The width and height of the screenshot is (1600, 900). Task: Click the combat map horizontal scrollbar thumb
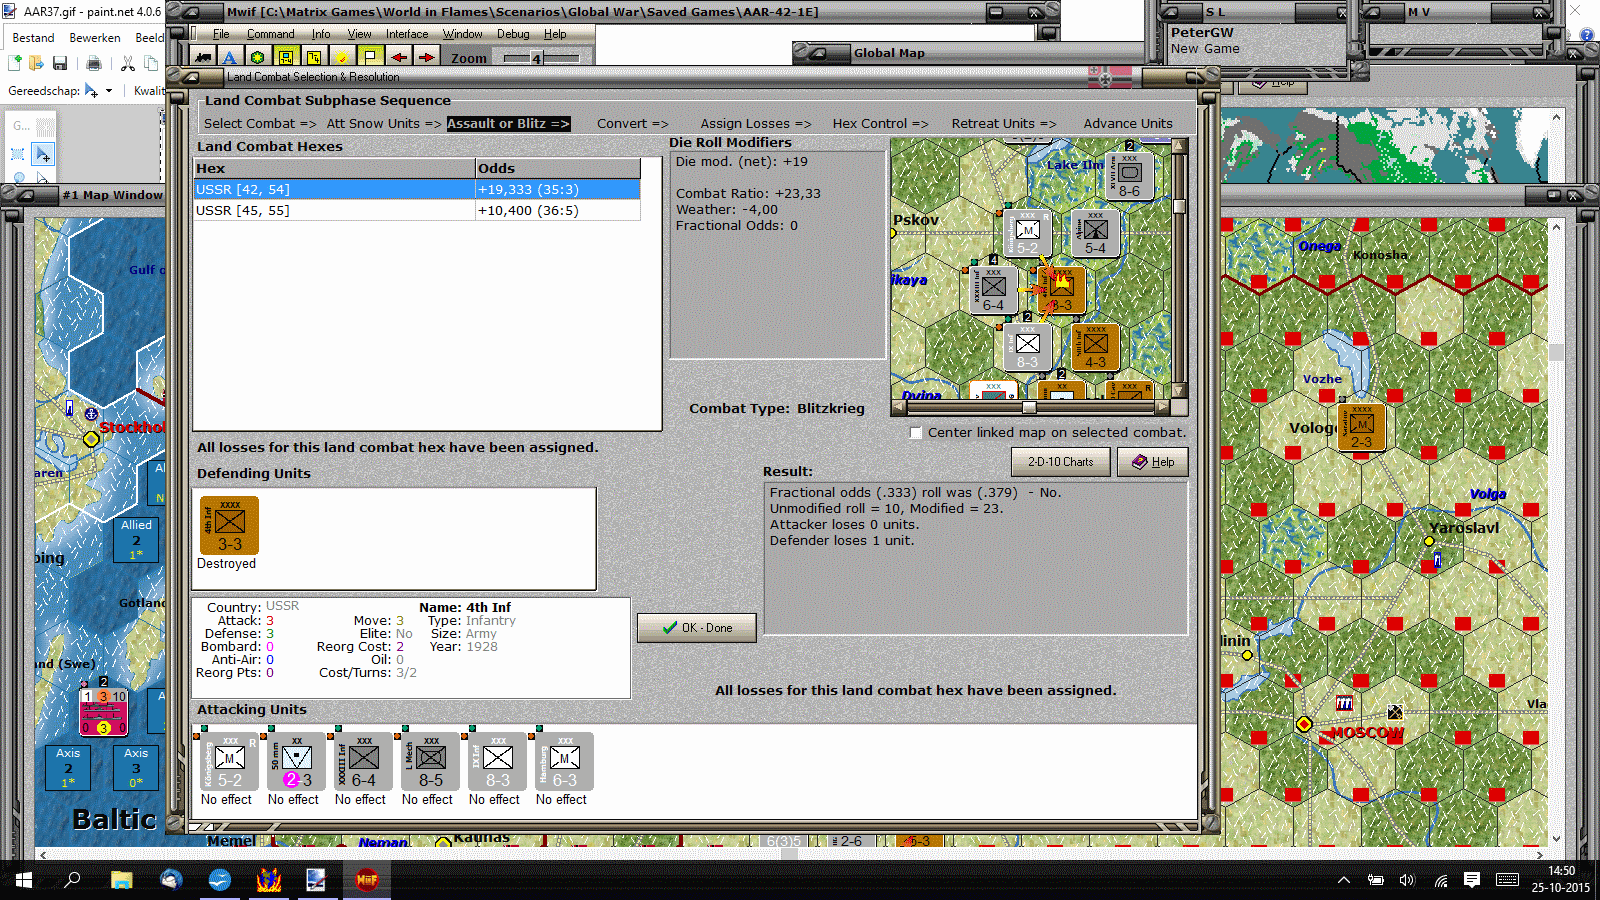[x=1029, y=407]
